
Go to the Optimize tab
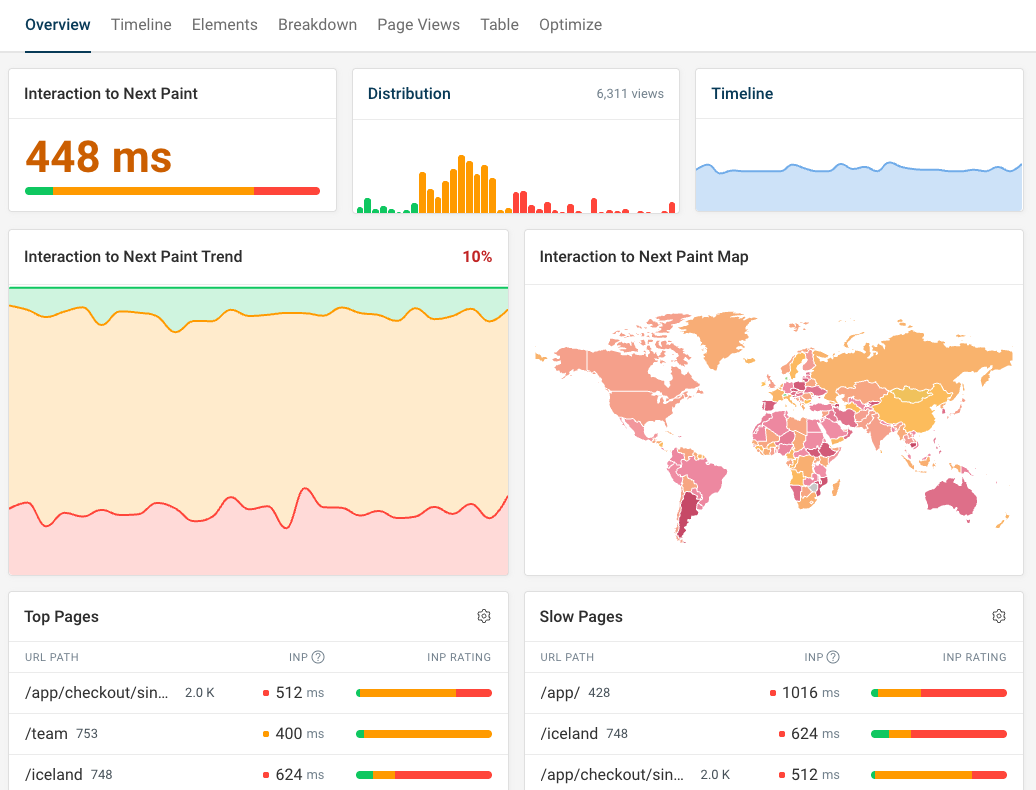(x=570, y=24)
